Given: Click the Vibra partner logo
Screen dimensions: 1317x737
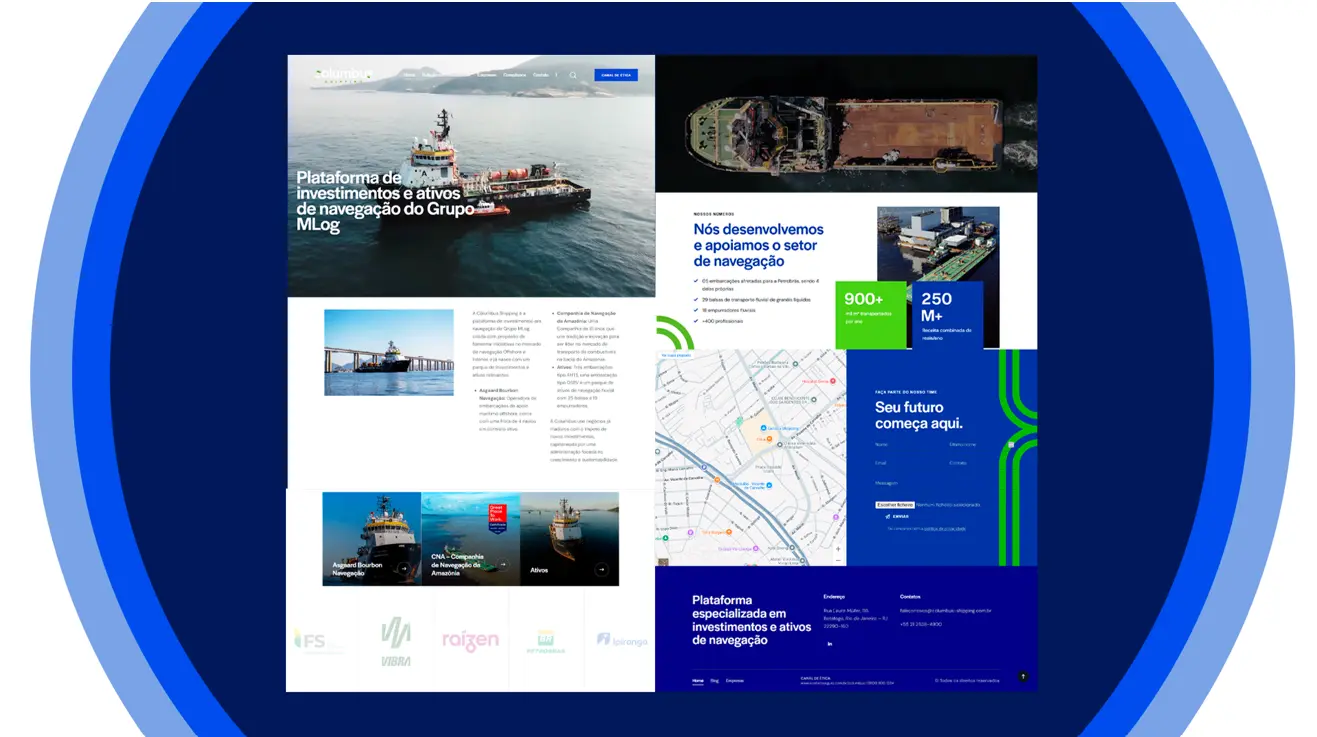Looking at the screenshot, I should coord(396,641).
